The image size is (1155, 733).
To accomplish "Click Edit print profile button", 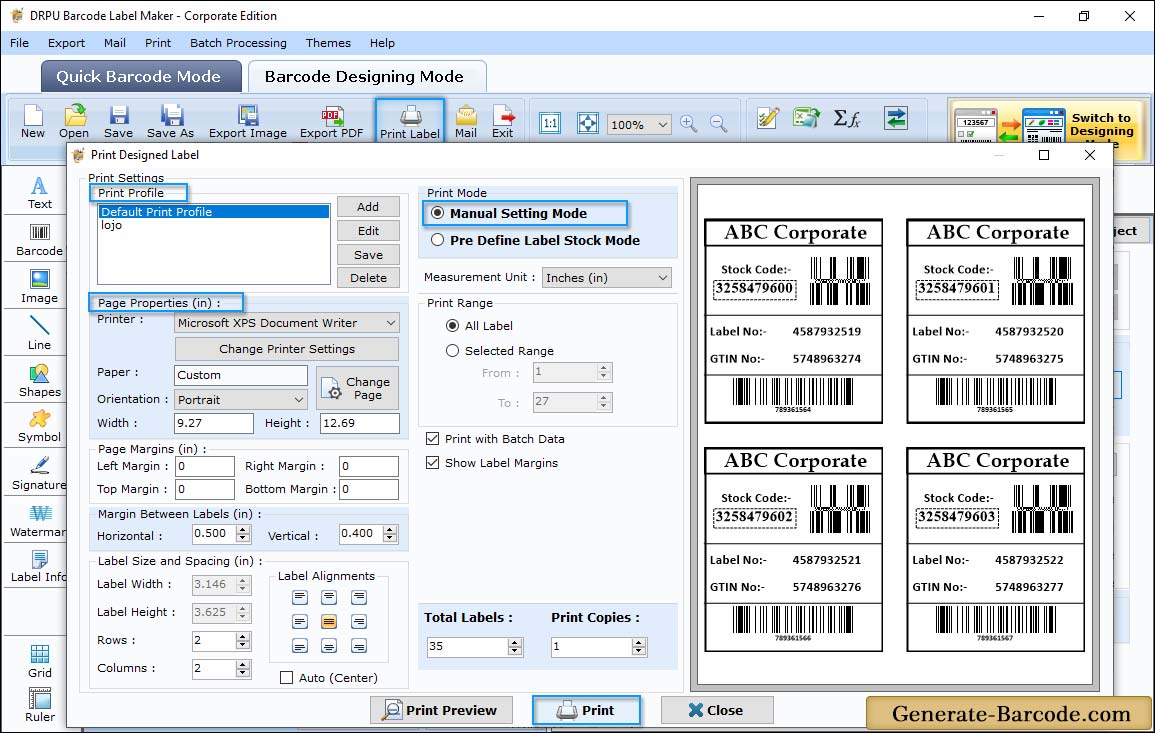I will (x=368, y=231).
